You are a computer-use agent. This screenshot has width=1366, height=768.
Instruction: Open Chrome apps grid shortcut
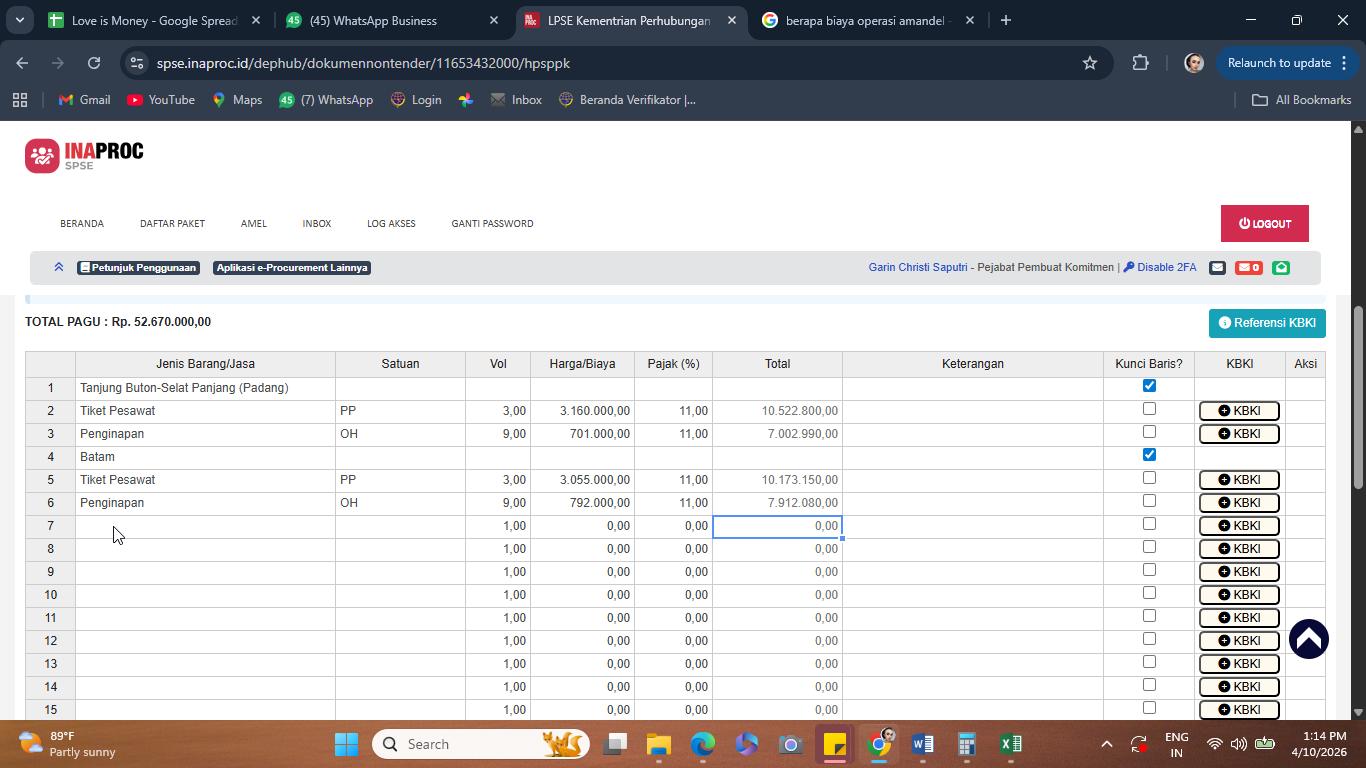(19, 100)
